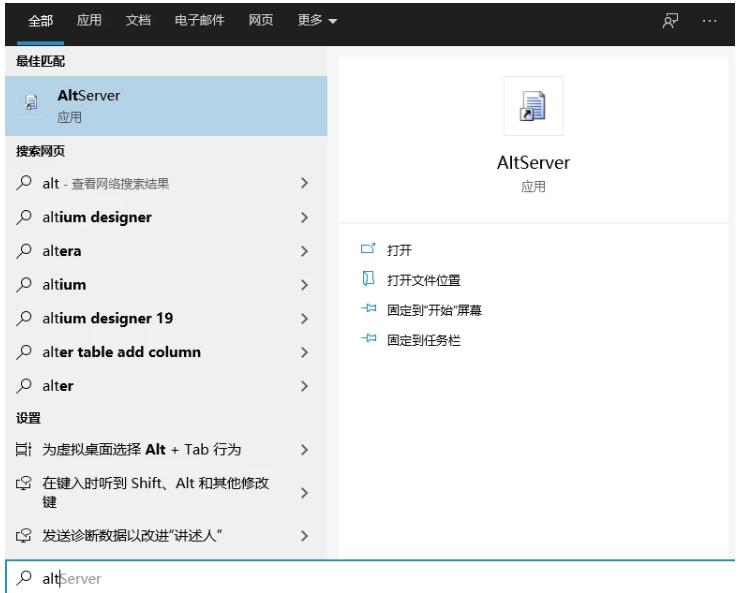Click the large AltServer icon in preview pane
740x593 pixels.
click(533, 106)
